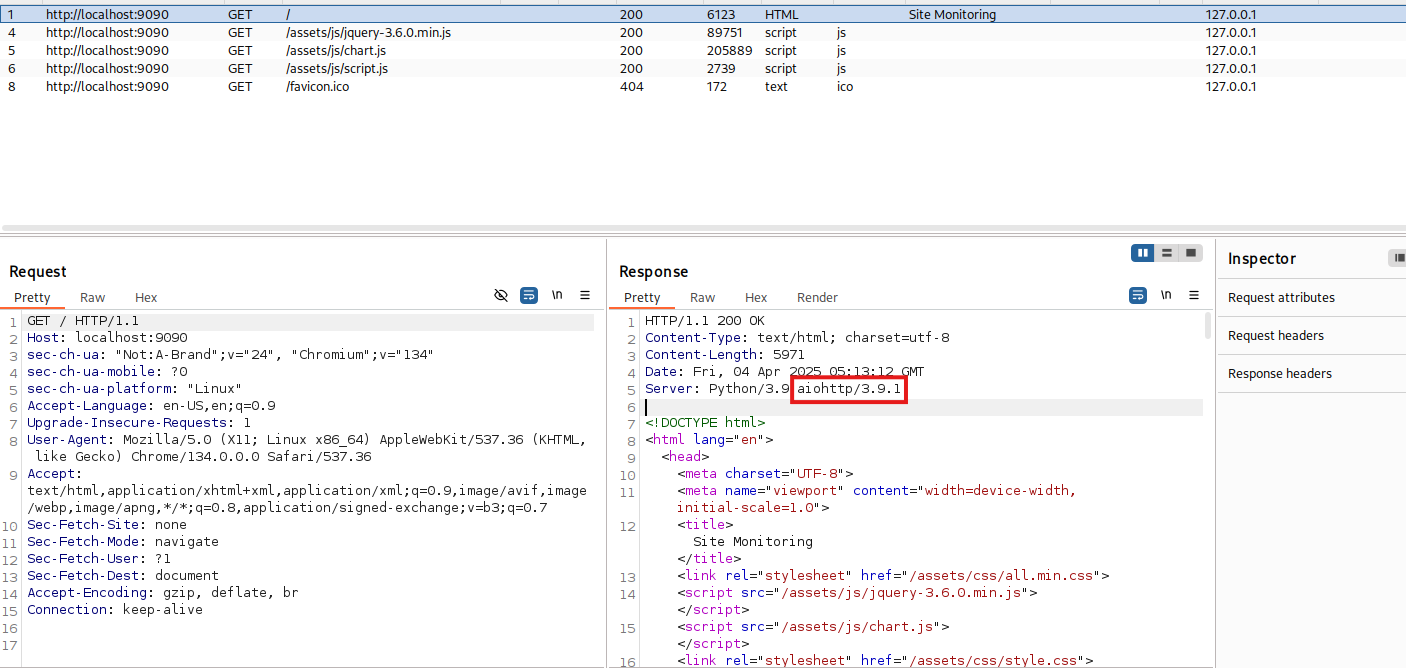
Task: Click the HTML MIME type cell
Action: pos(781,15)
